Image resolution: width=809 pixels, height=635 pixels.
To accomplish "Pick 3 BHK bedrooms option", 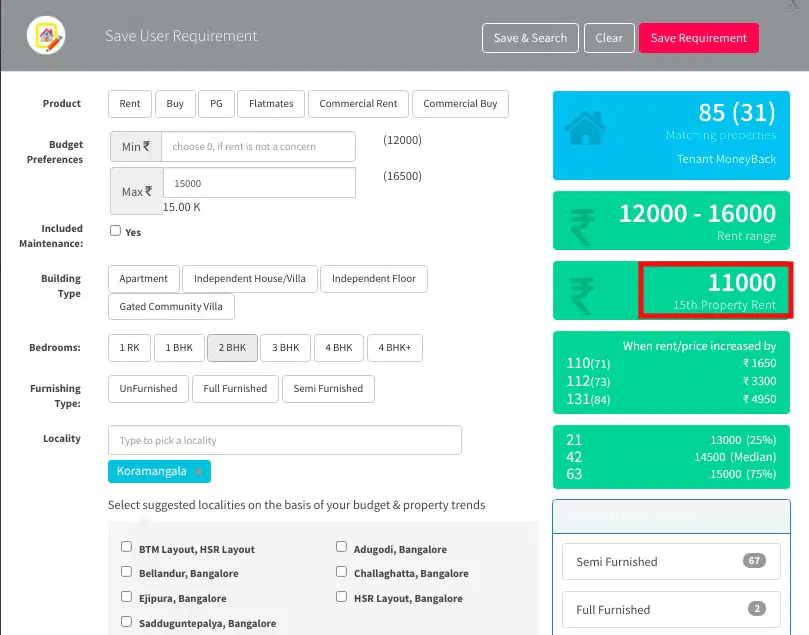I will pos(286,348).
